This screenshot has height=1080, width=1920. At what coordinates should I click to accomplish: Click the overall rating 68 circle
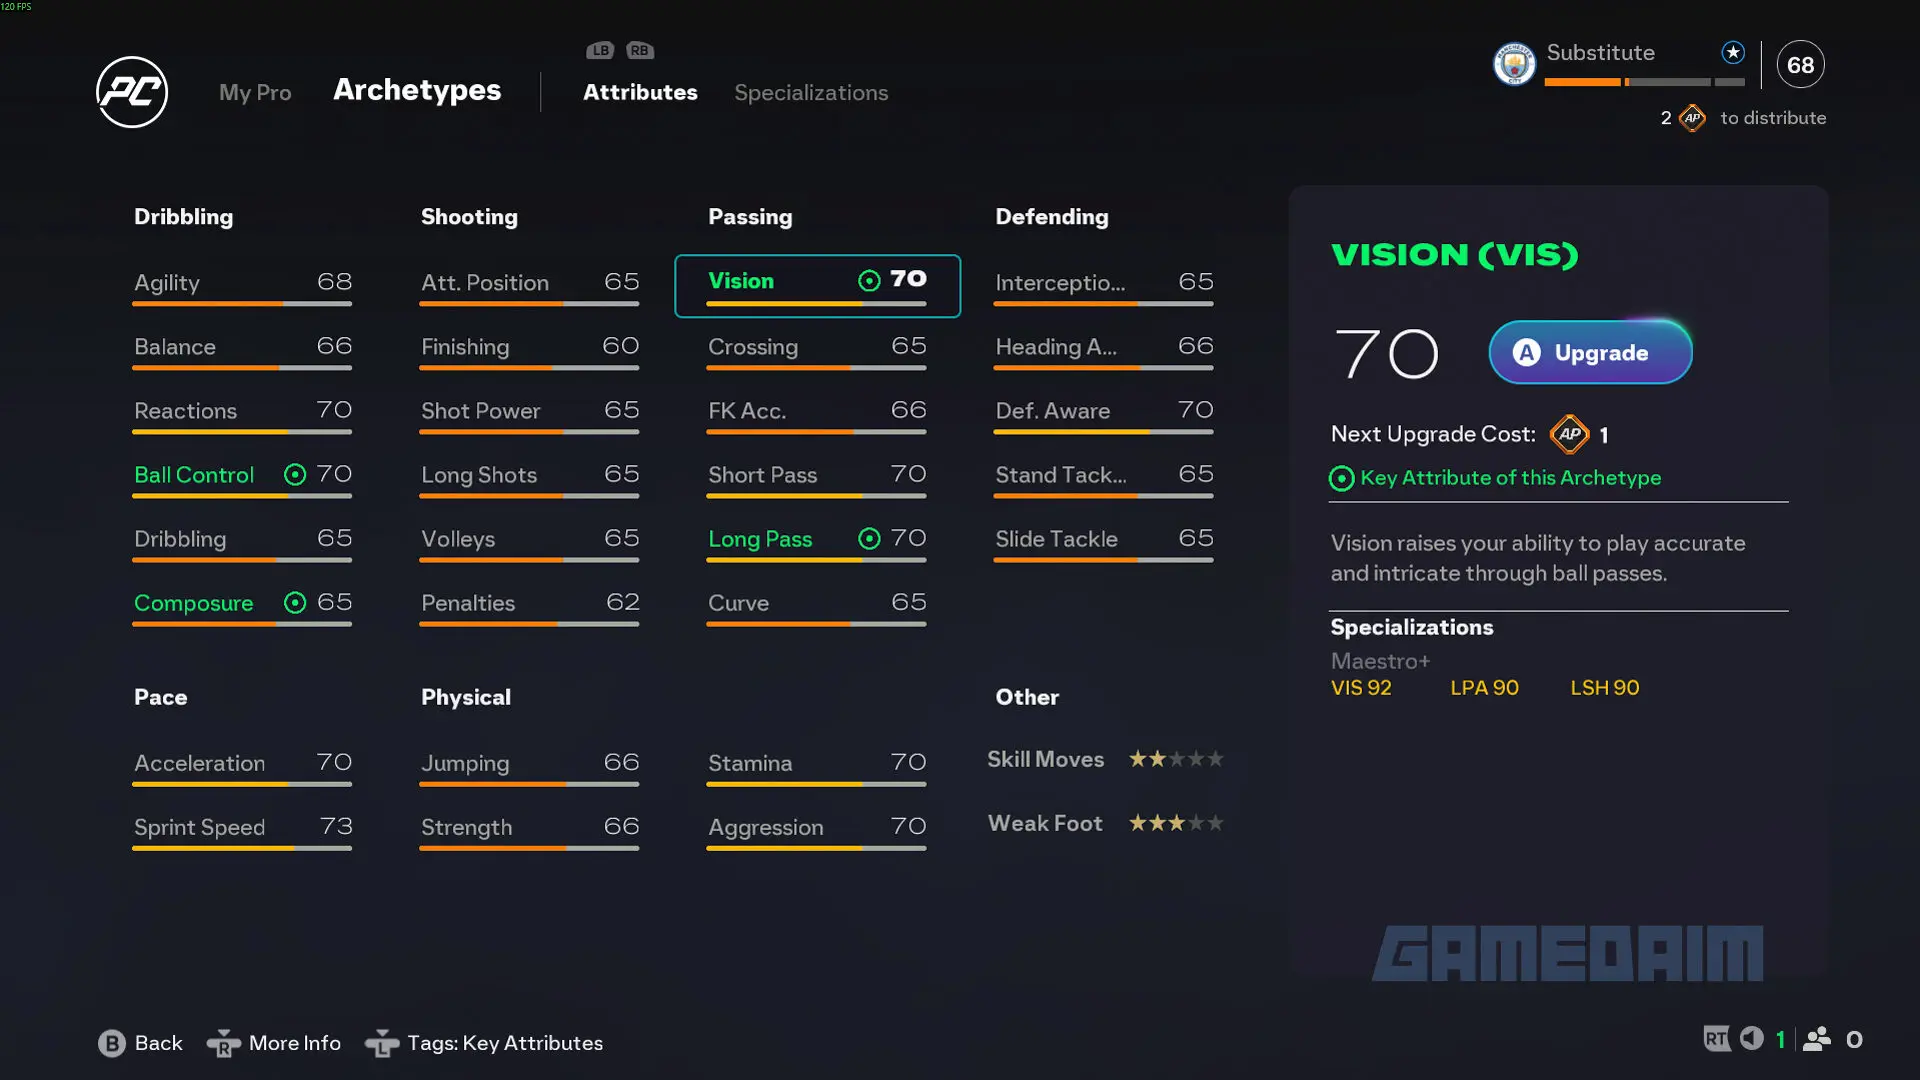(1800, 65)
